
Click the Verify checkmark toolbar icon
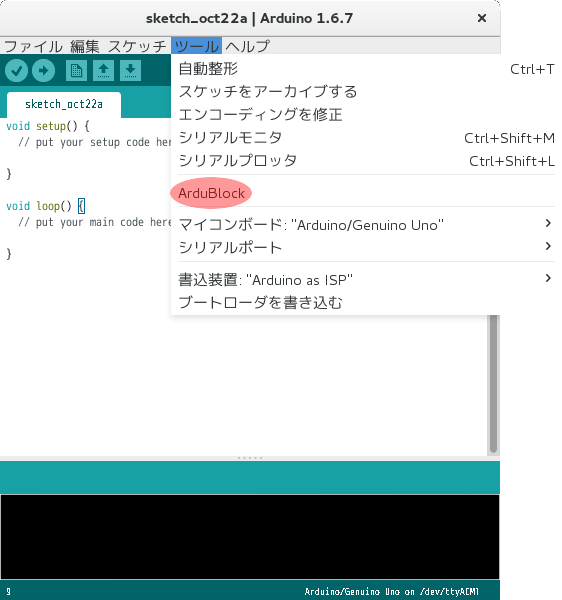click(16, 71)
